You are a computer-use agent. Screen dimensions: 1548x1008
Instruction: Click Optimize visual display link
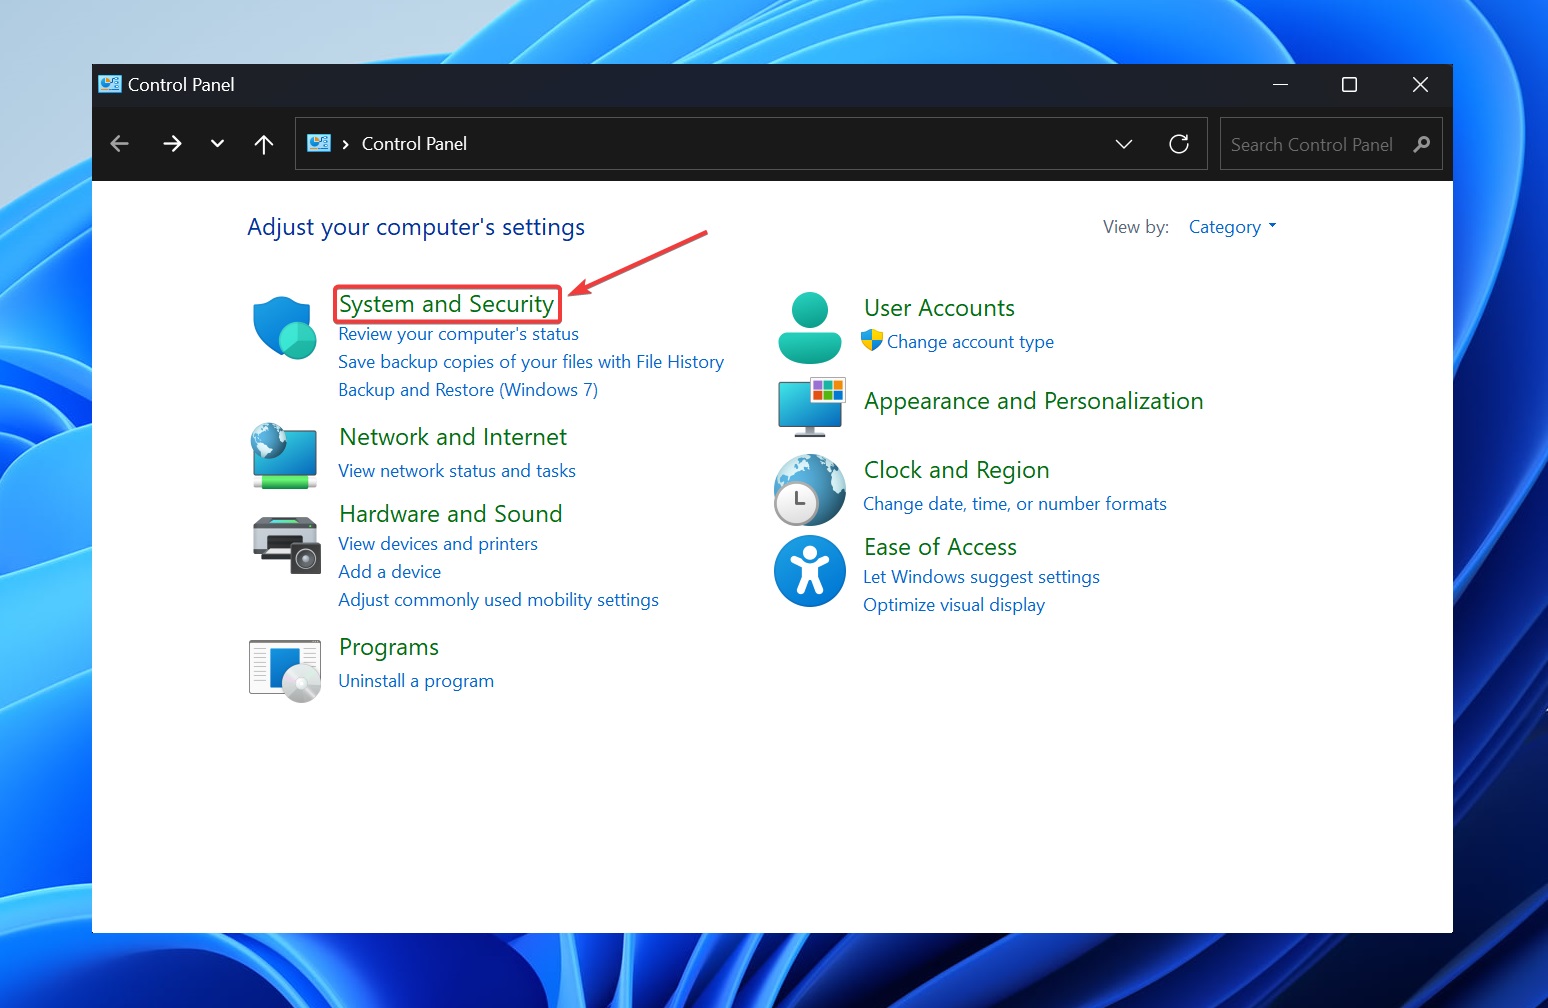954,605
